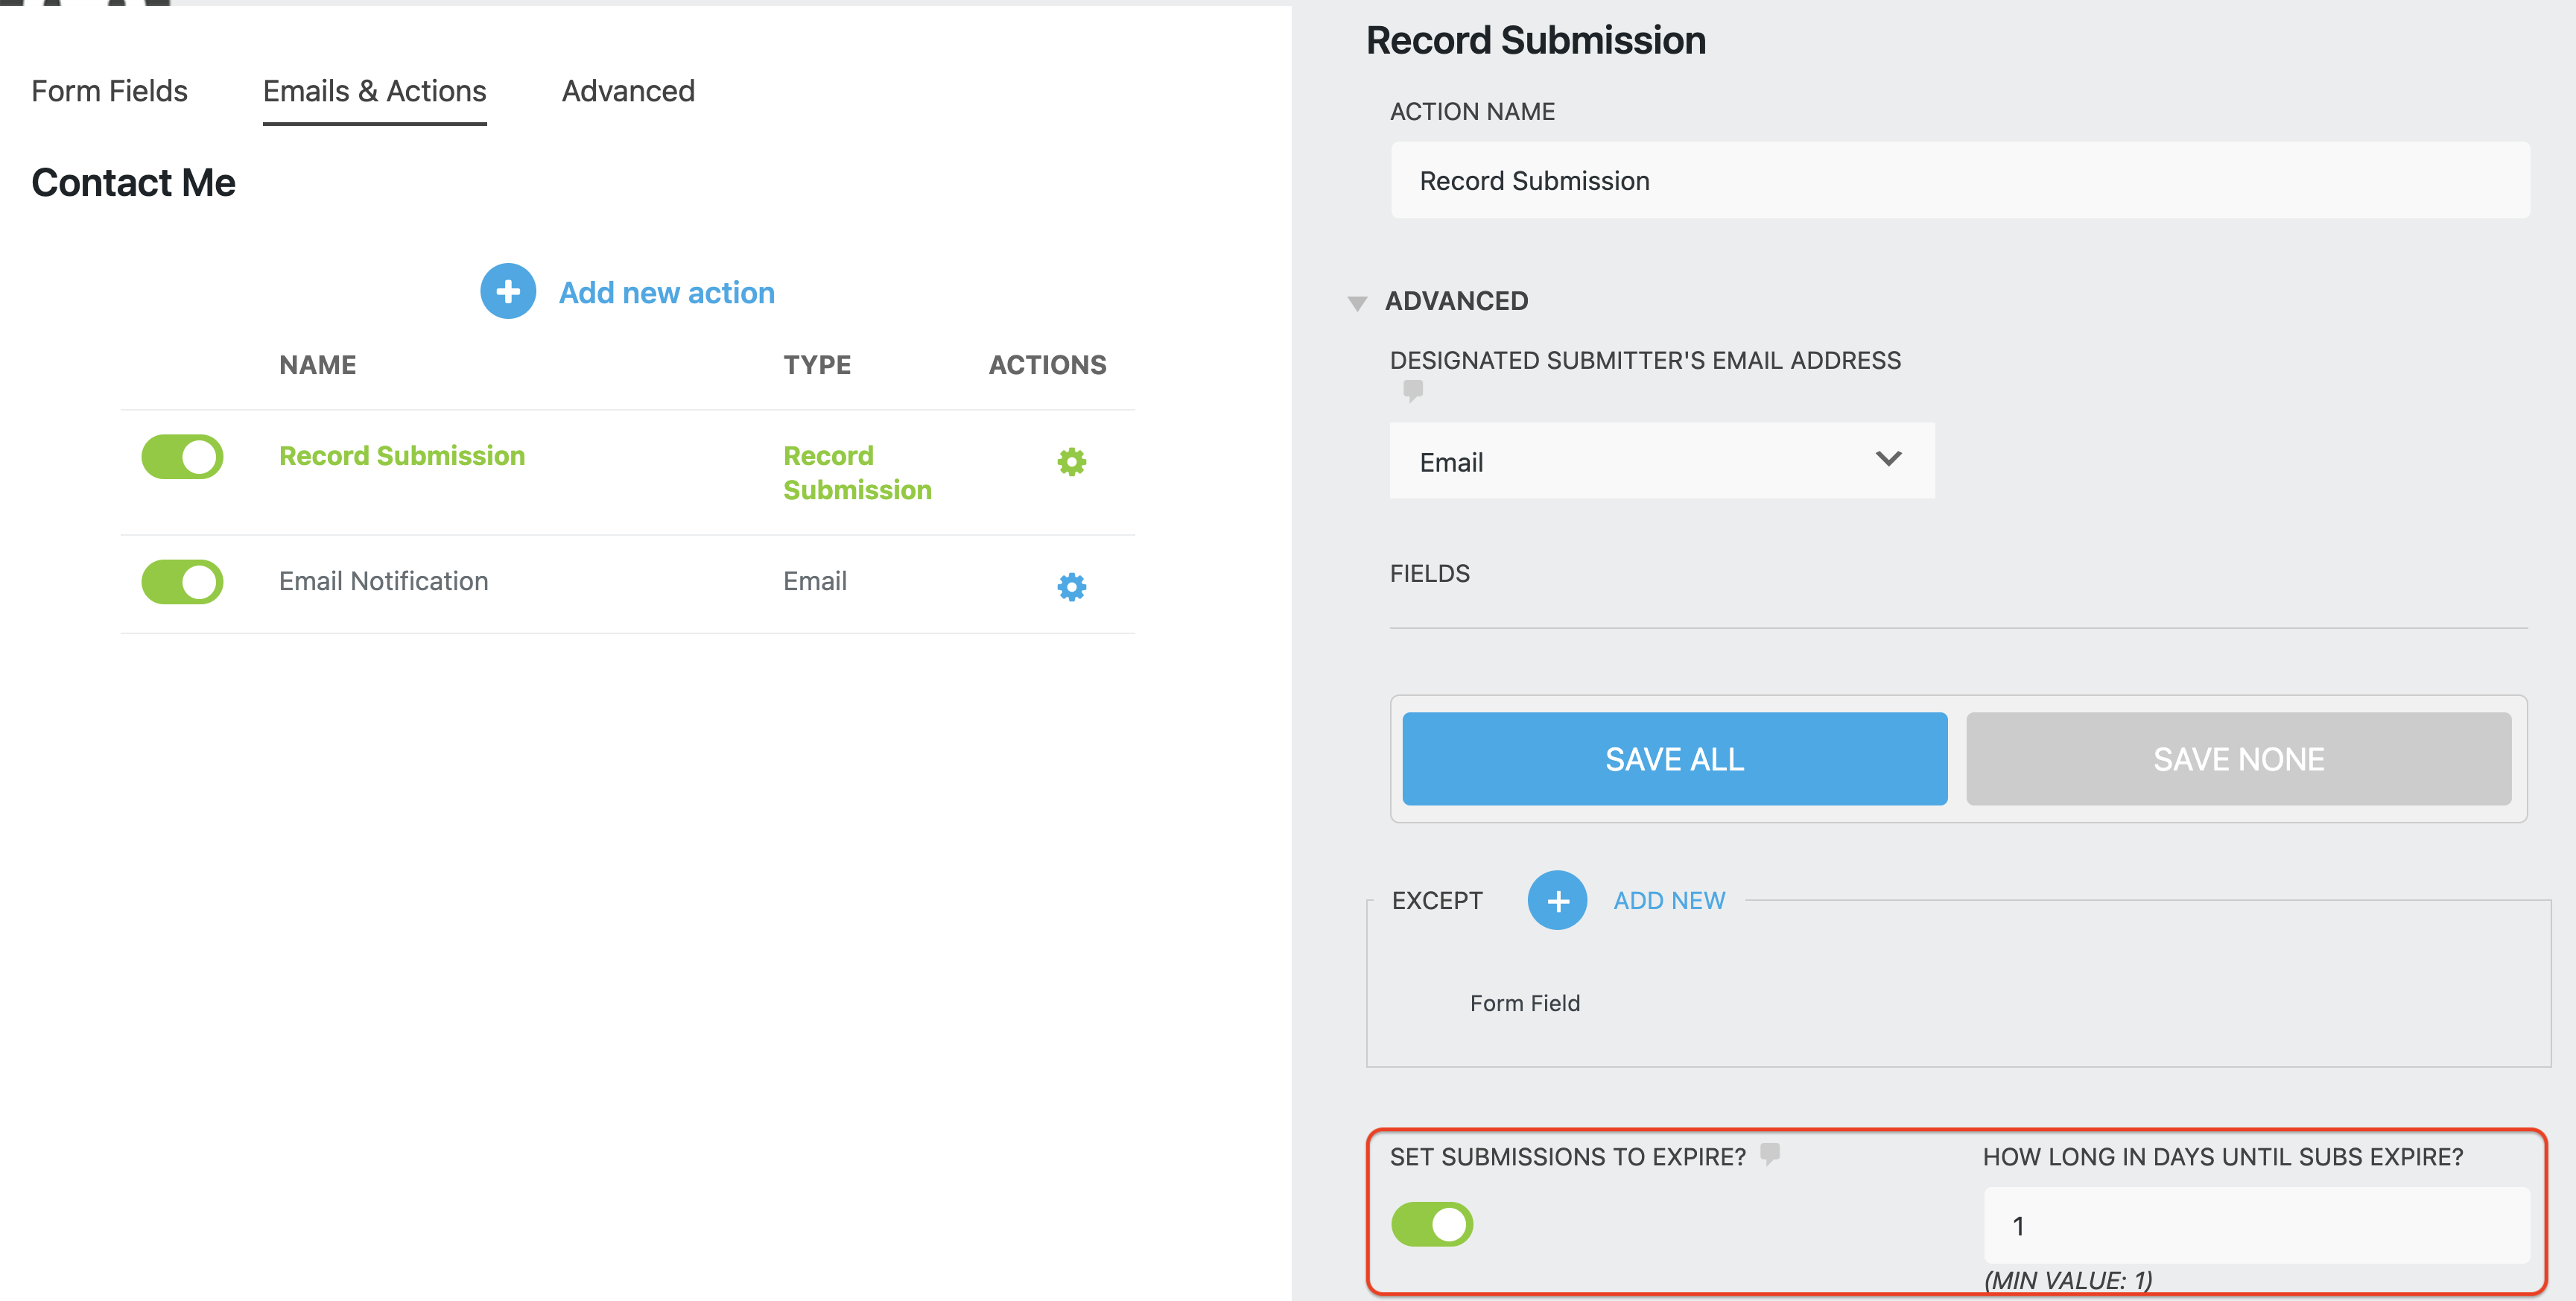Click the blue plus icon for new action

508,291
